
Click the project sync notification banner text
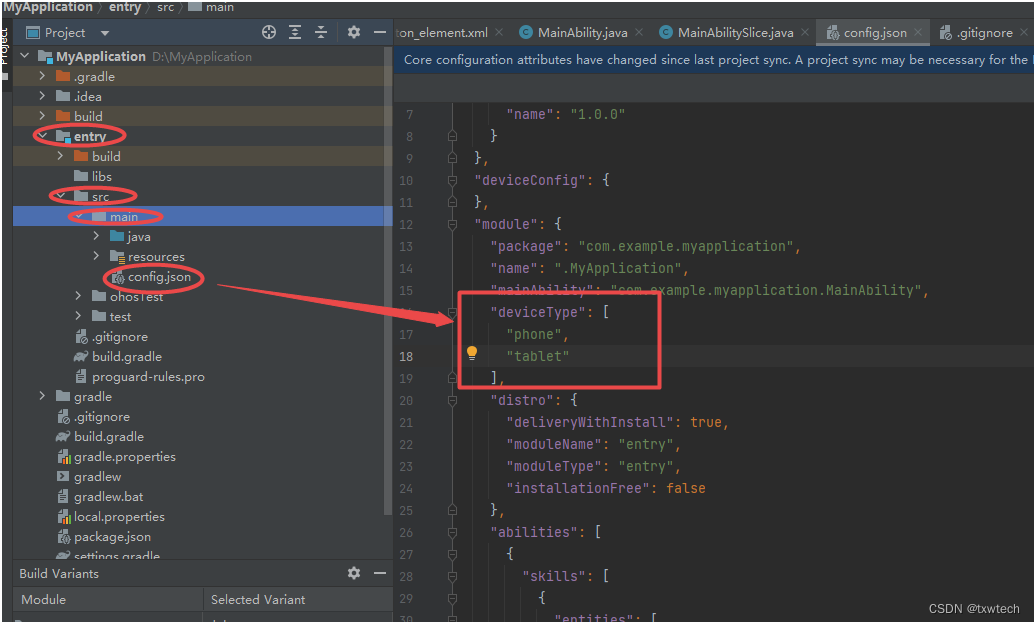[716, 59]
